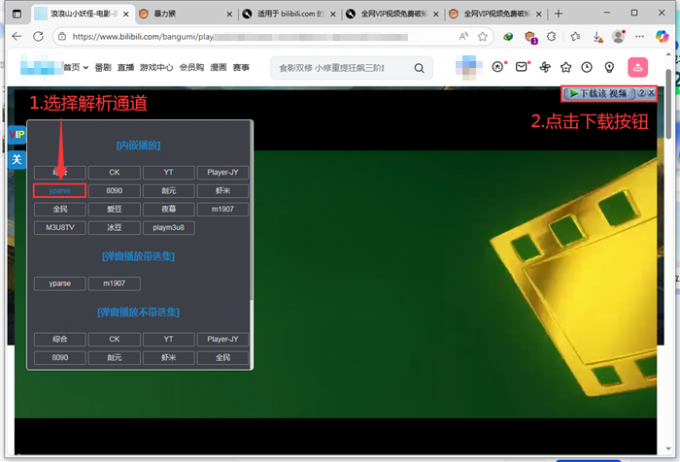
Task: Open Read aloud from address bar
Action: (x=464, y=37)
